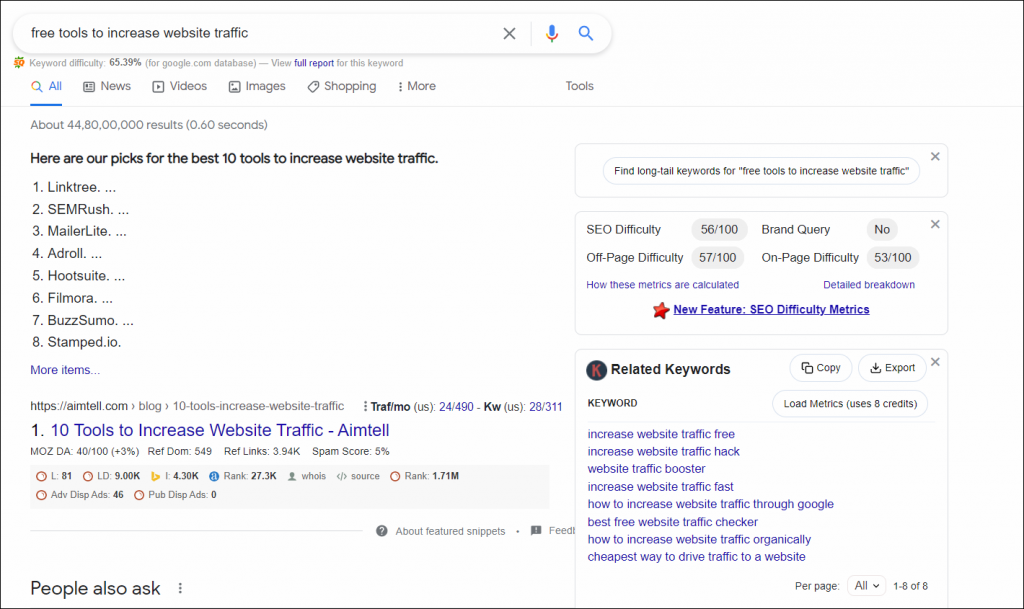Click Load Metrics (uses 8 credits) button

click(x=849, y=404)
